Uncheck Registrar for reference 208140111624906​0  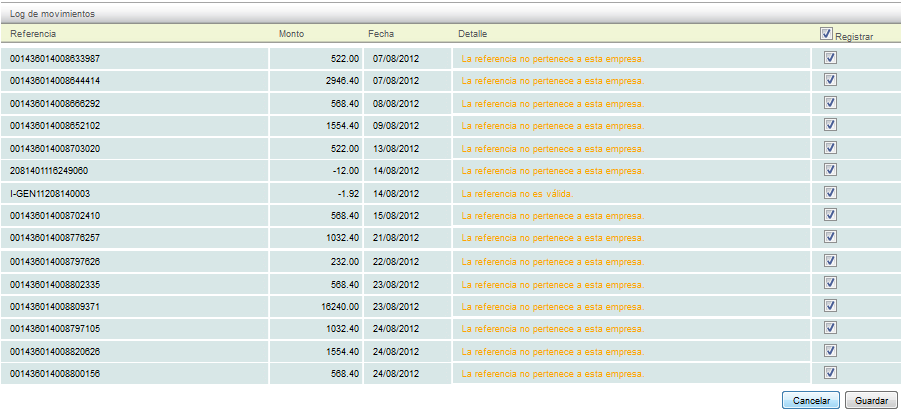tap(830, 170)
